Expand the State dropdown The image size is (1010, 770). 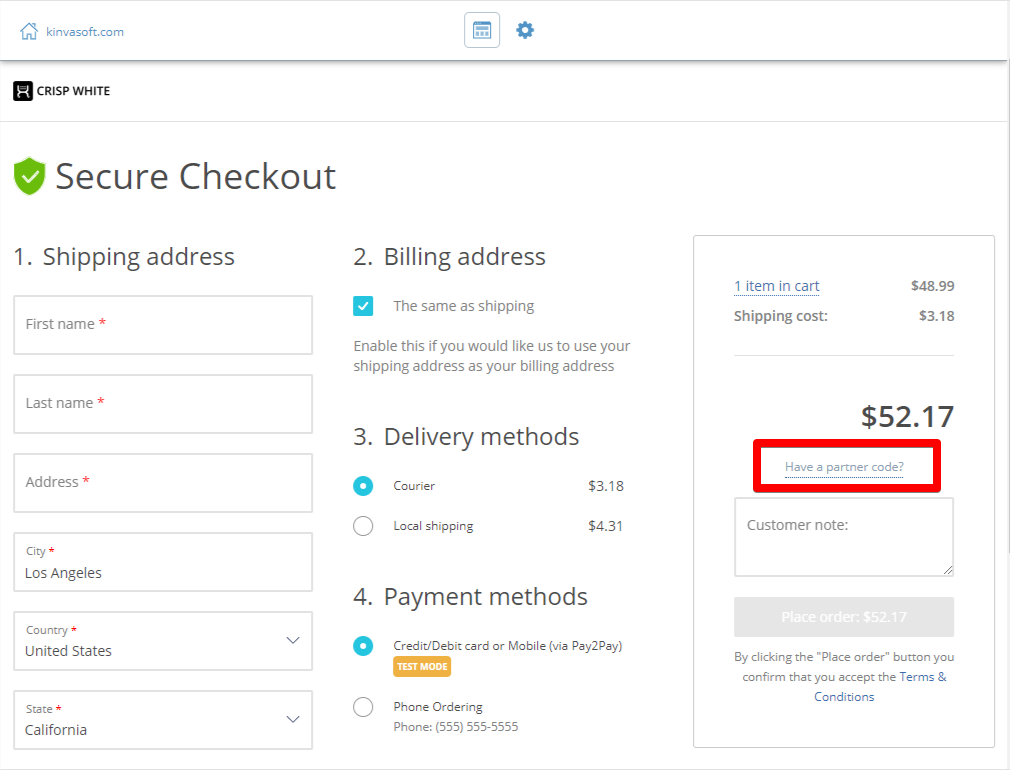pyautogui.click(x=292, y=719)
